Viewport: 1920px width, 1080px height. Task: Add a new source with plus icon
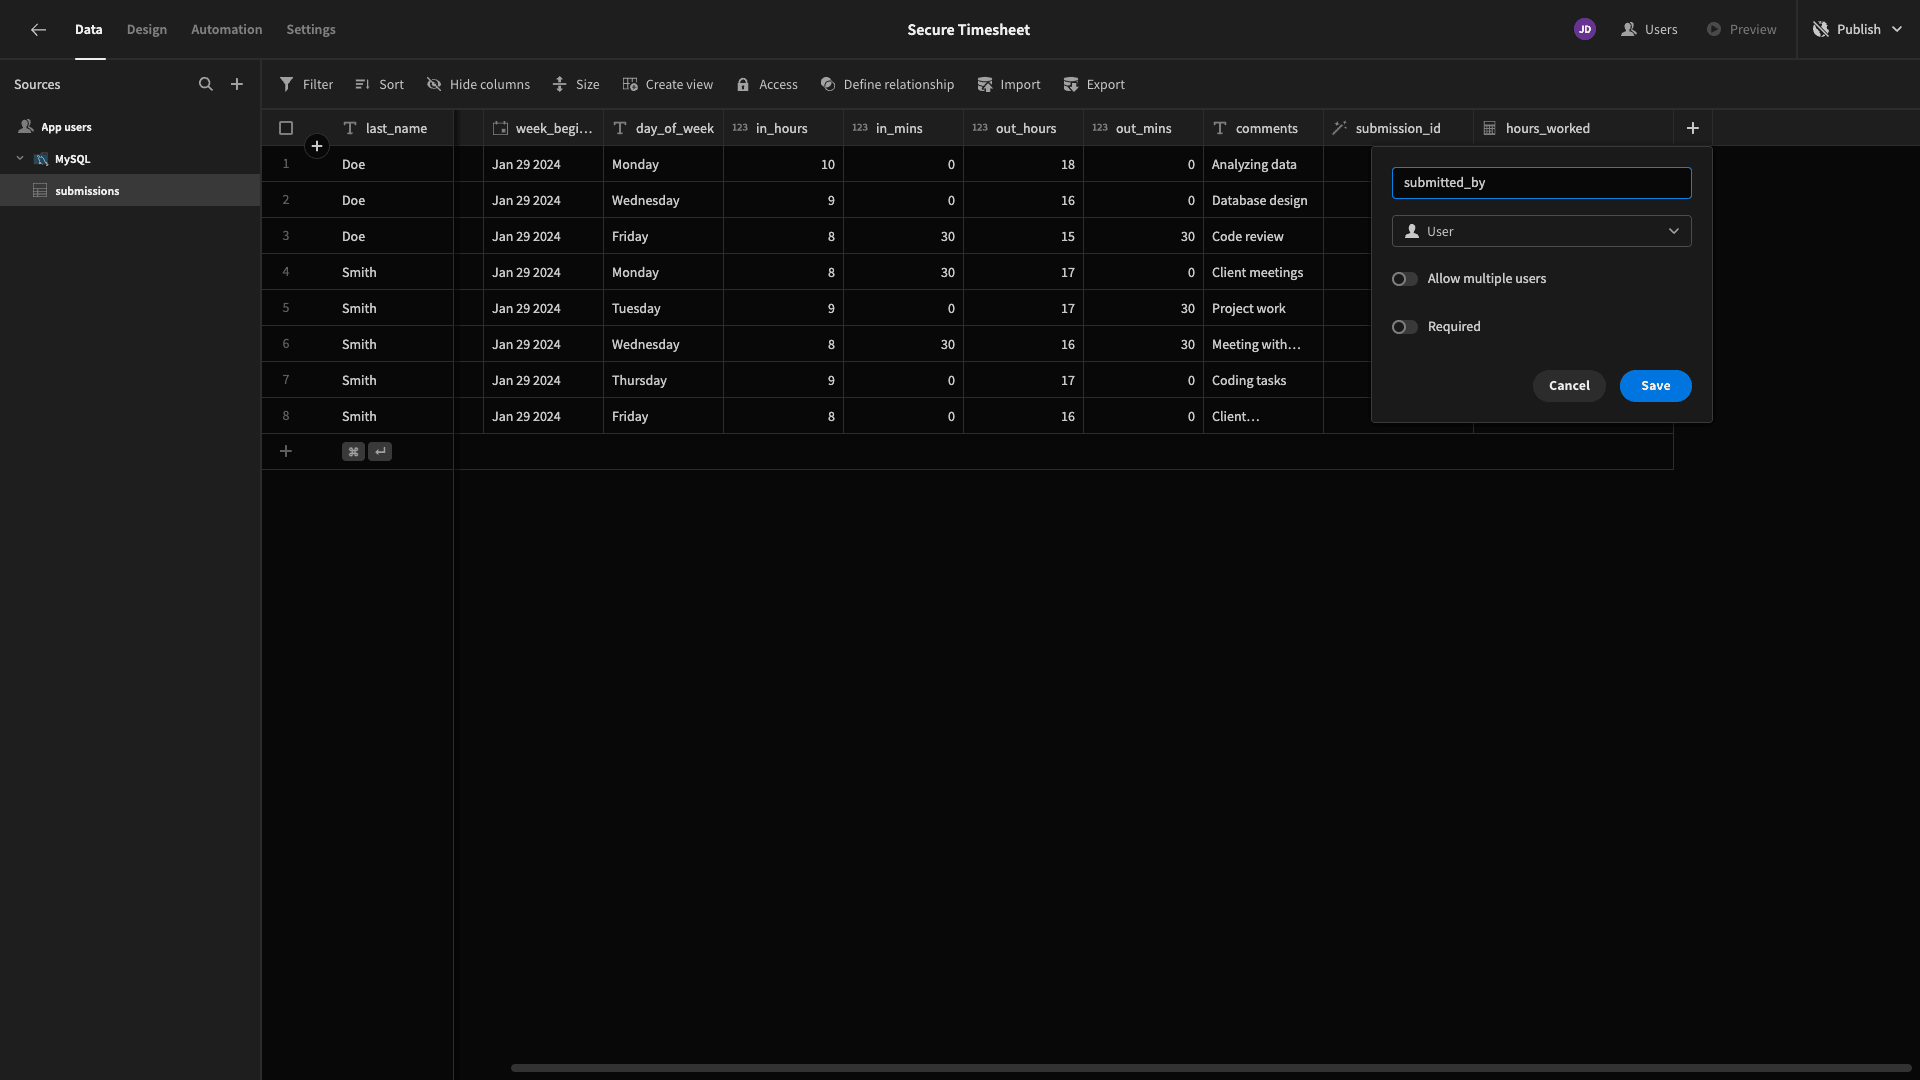tap(237, 85)
